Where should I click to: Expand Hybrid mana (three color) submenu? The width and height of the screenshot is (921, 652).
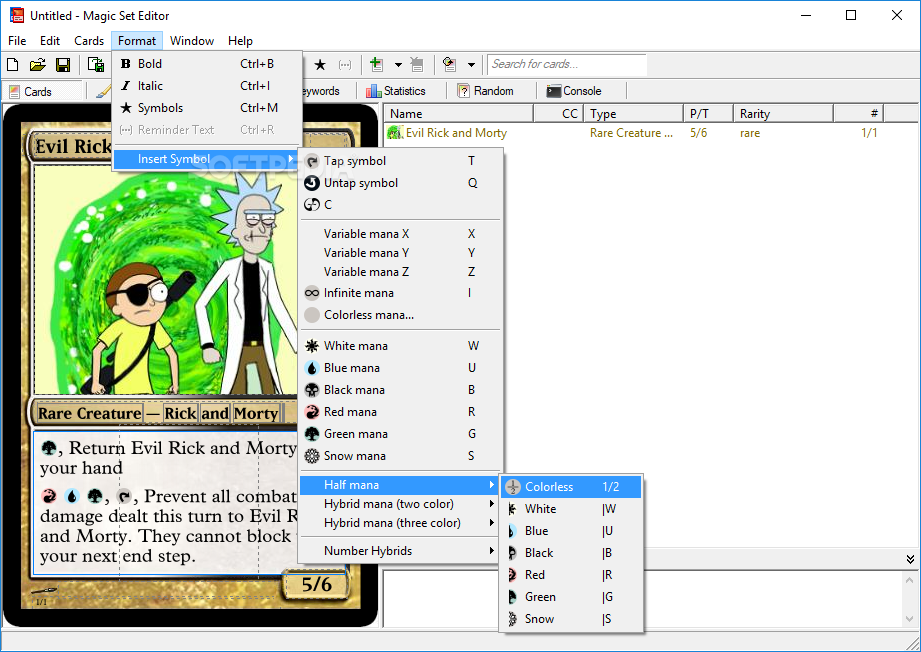click(399, 523)
